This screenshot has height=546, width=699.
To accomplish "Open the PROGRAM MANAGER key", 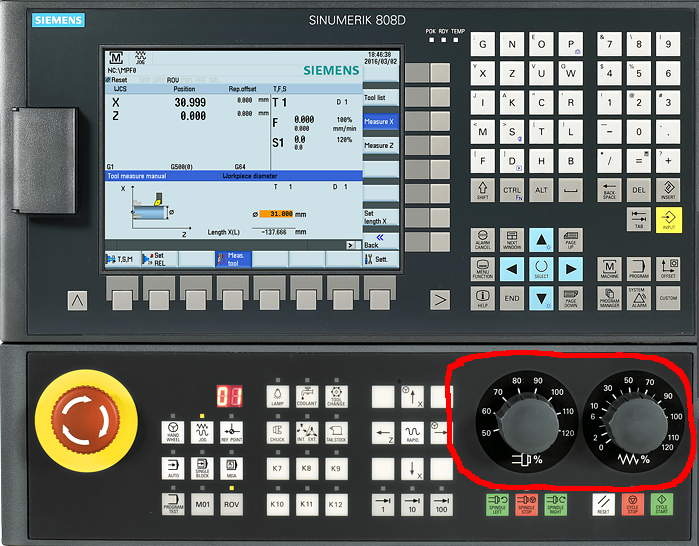I will click(609, 298).
